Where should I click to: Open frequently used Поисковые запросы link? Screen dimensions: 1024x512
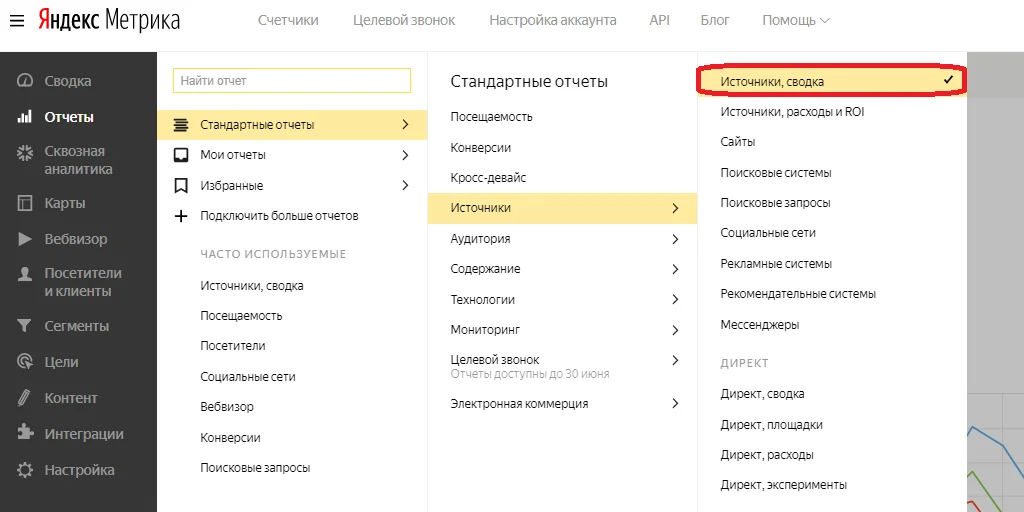[x=255, y=468]
